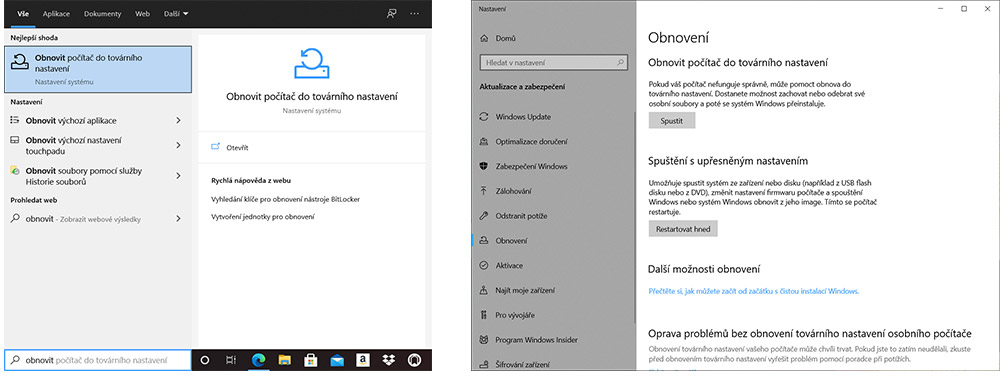
Task: Click the Domů home icon in Settings
Action: [483, 38]
